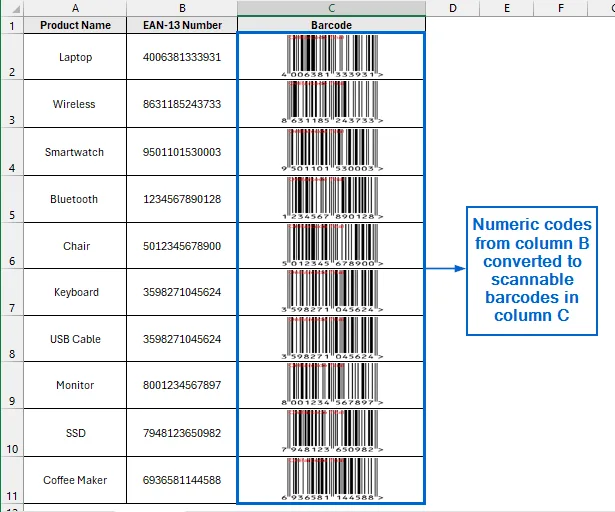Click the Keyboard row EAN number 3598271045624
The height and width of the screenshot is (512, 615).
(182, 292)
